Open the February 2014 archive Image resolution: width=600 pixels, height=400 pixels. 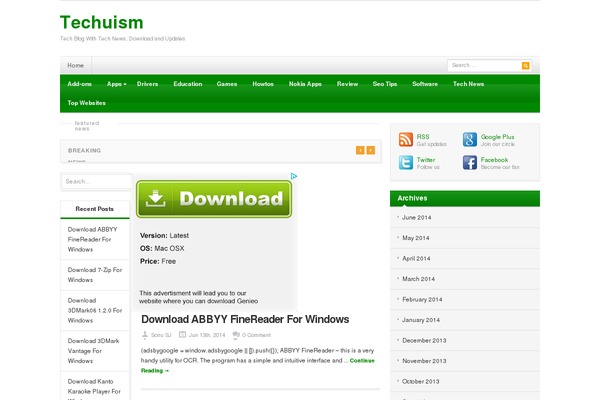point(422,299)
